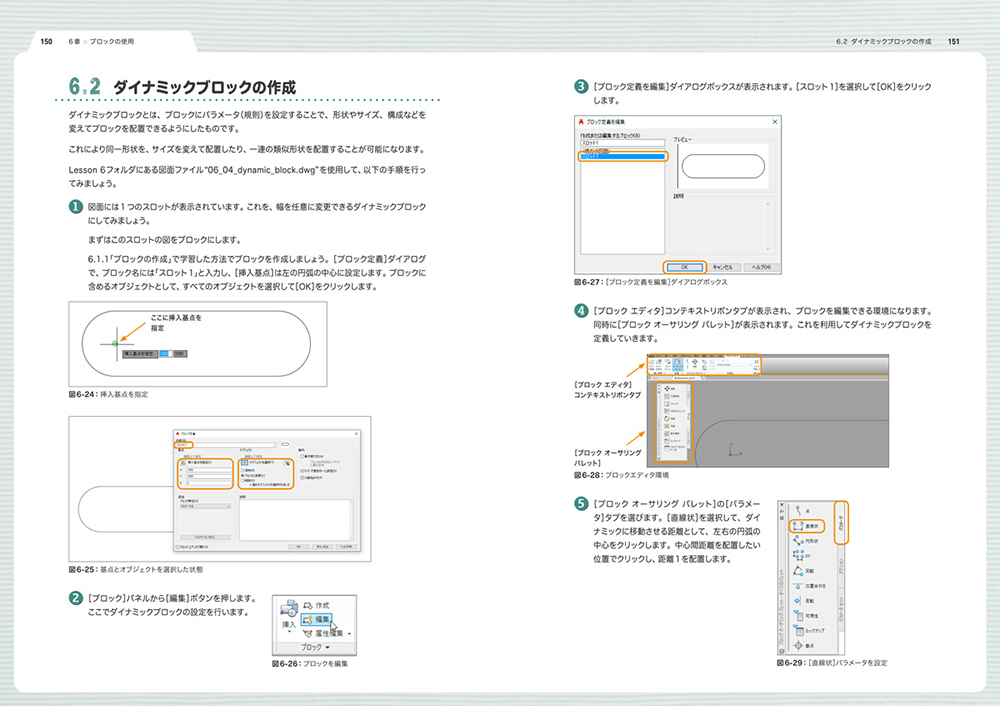The image size is (1000, 706).
Task: Click the Close Block Editor icon in ribbon
Action: [x=756, y=362]
